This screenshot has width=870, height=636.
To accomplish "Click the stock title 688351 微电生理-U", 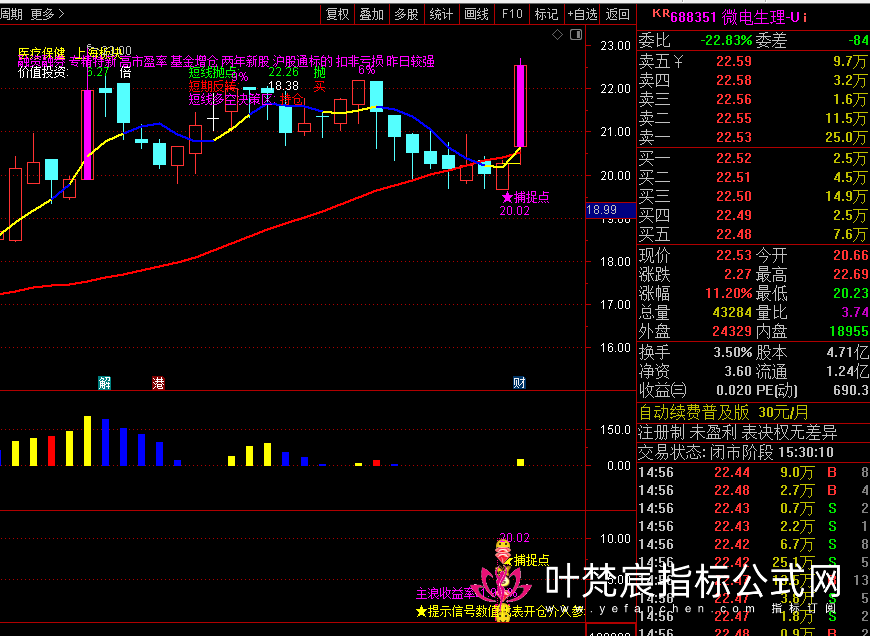I will [735, 17].
